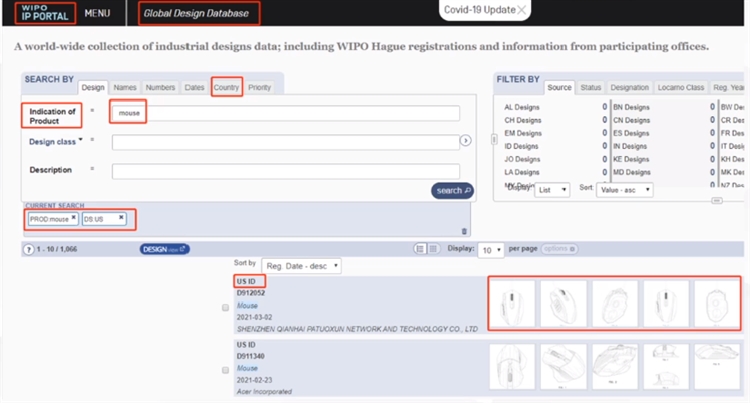Close the Covid-19 Update banner

point(523,10)
